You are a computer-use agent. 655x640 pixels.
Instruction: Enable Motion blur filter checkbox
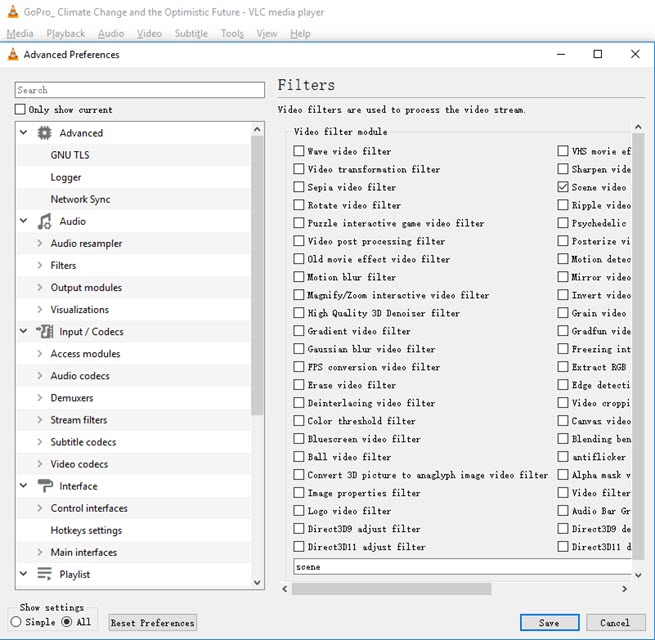(299, 277)
